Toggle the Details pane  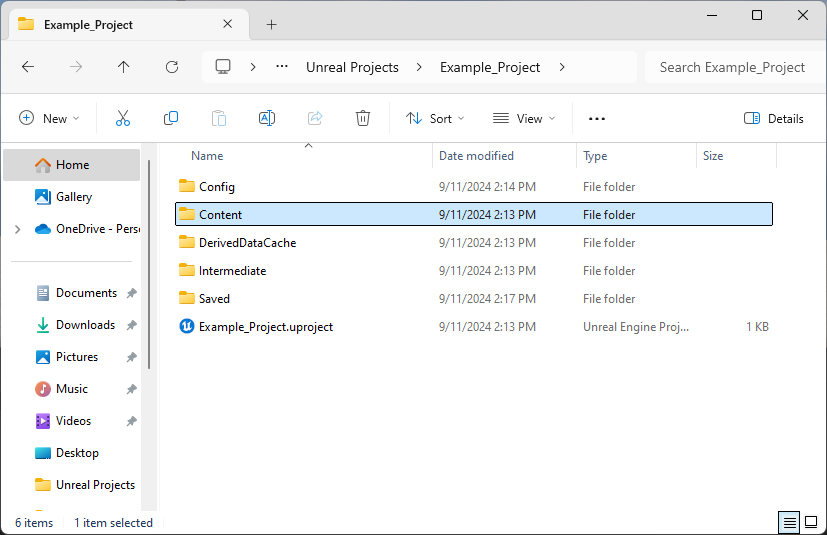[x=773, y=118]
